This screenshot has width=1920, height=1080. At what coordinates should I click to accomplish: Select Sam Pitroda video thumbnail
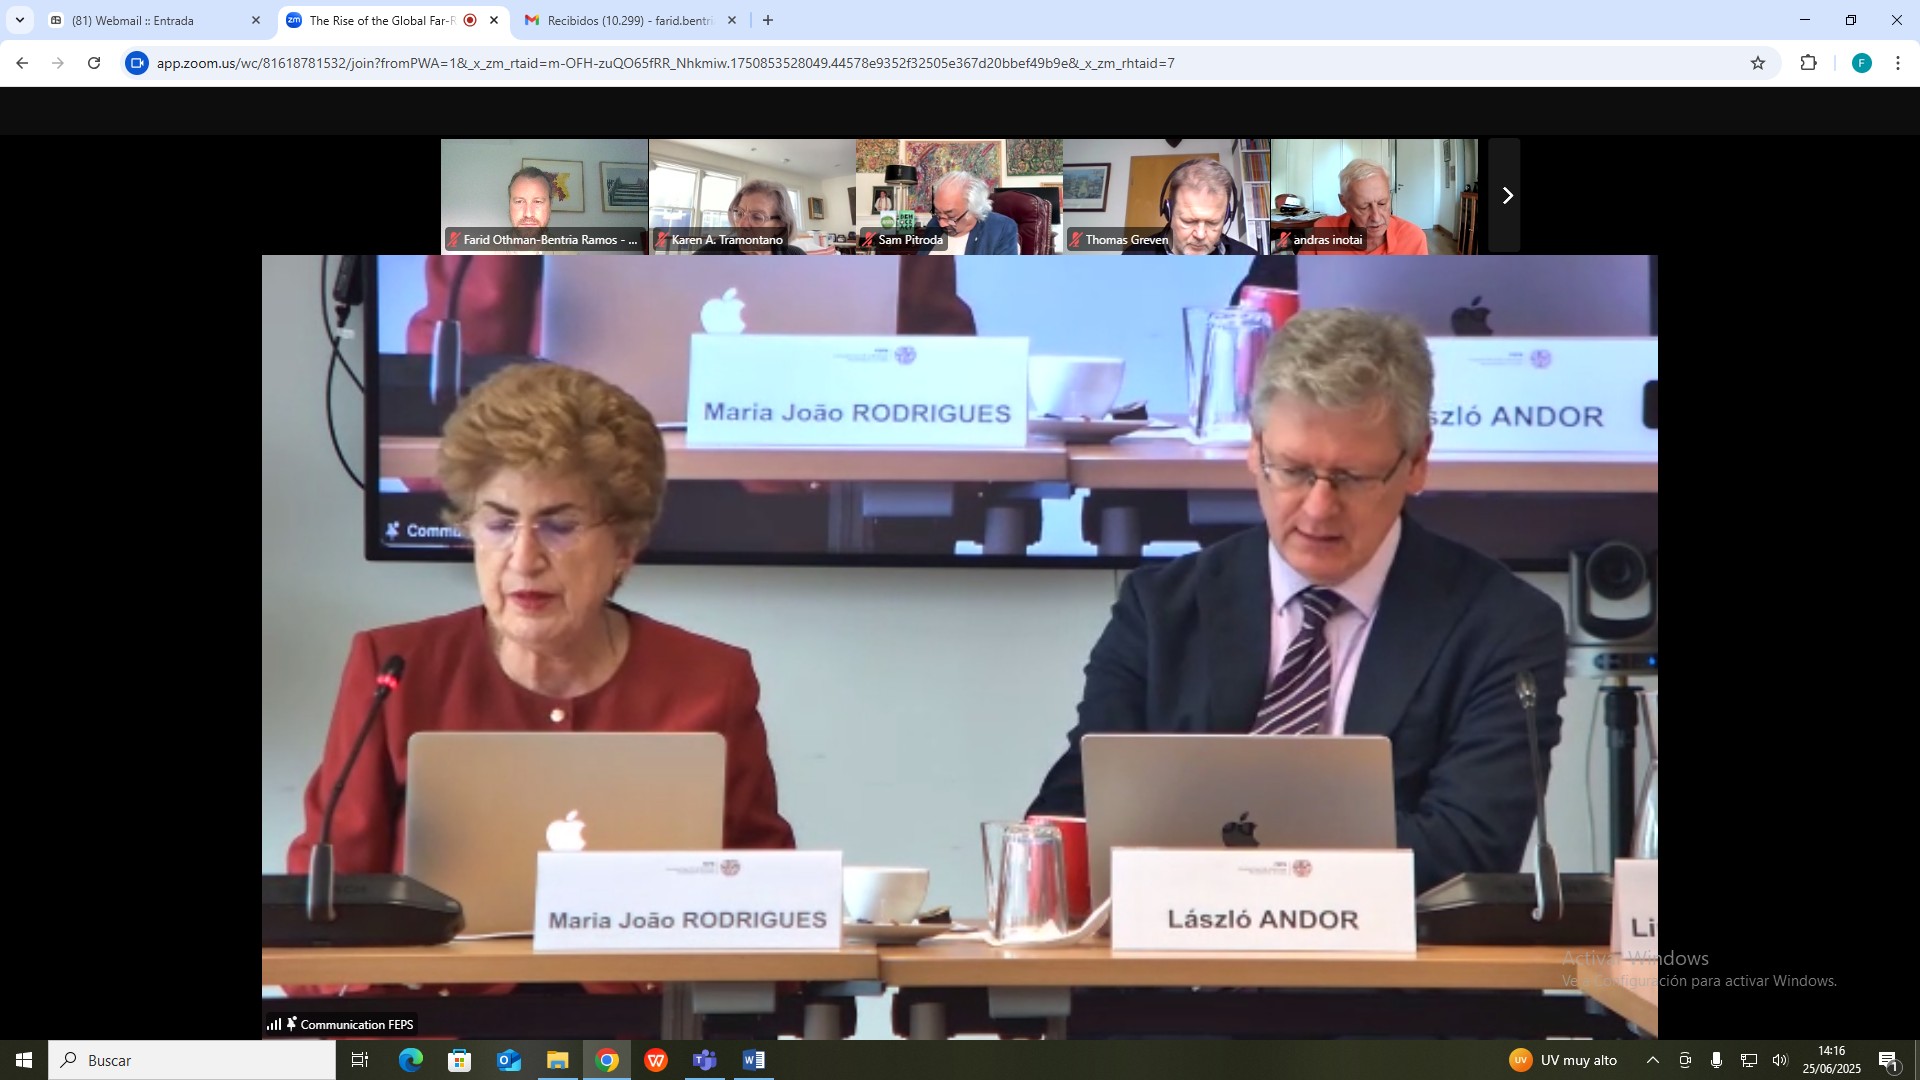click(959, 196)
